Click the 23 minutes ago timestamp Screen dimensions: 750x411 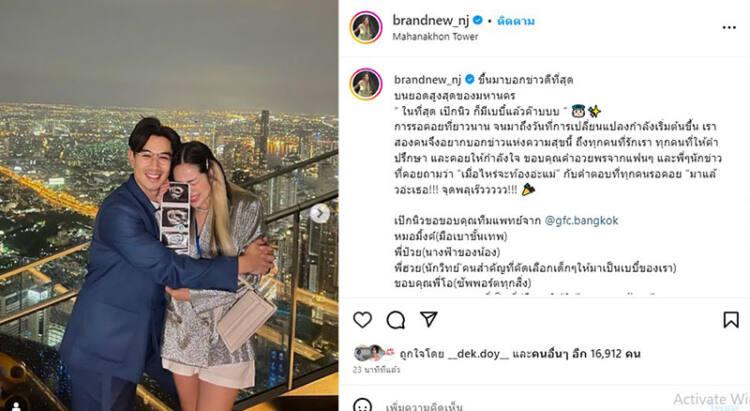[x=376, y=370]
